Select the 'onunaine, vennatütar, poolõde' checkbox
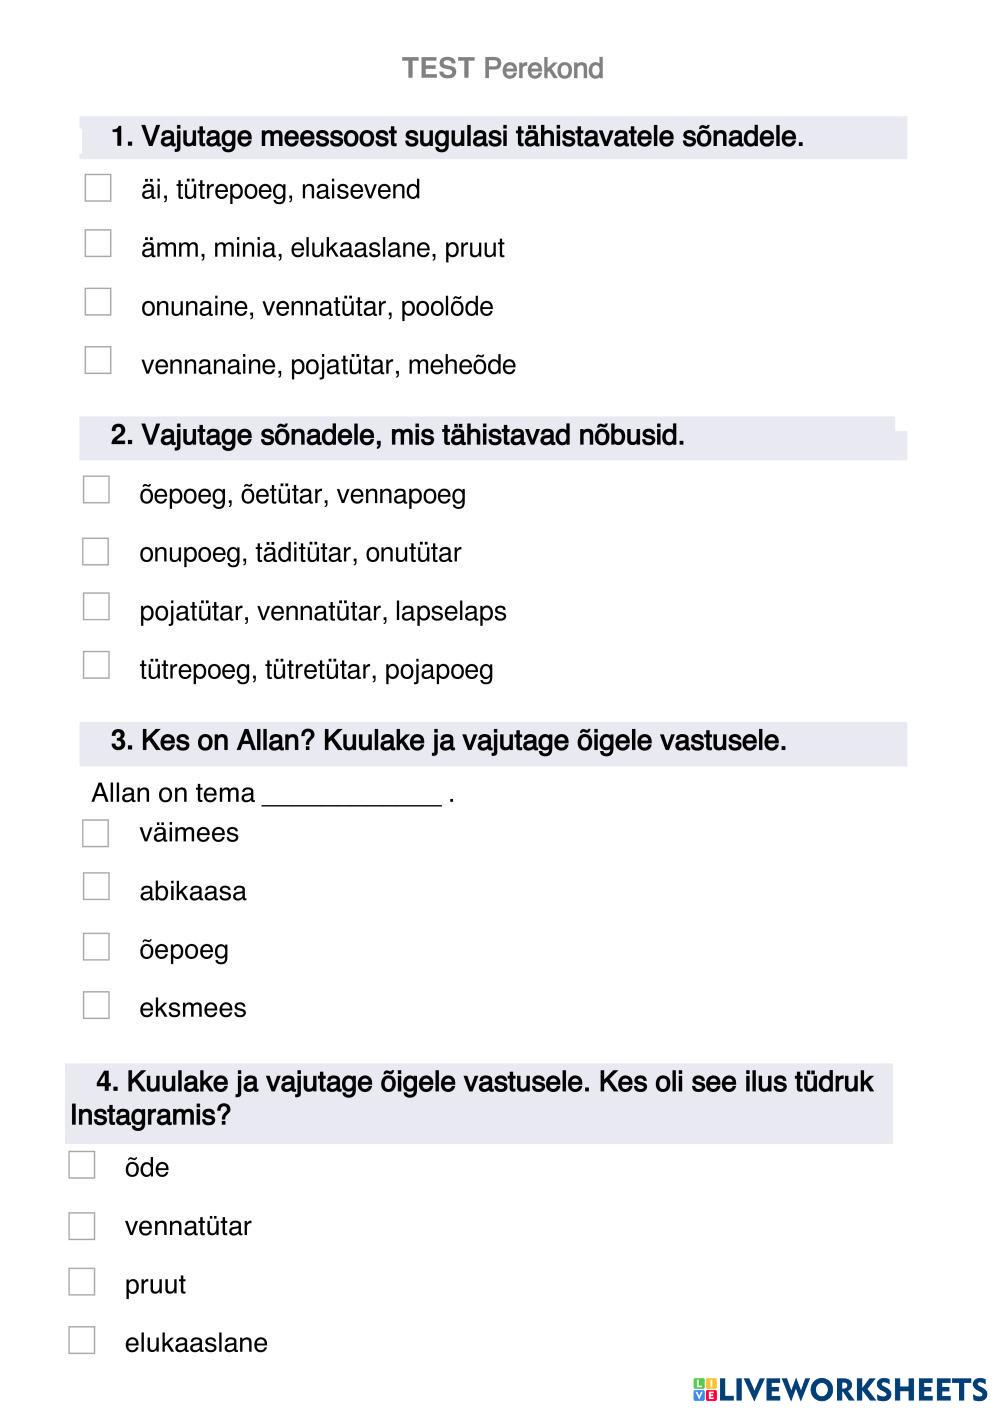Screen dimensions: 1000x1414 98,302
